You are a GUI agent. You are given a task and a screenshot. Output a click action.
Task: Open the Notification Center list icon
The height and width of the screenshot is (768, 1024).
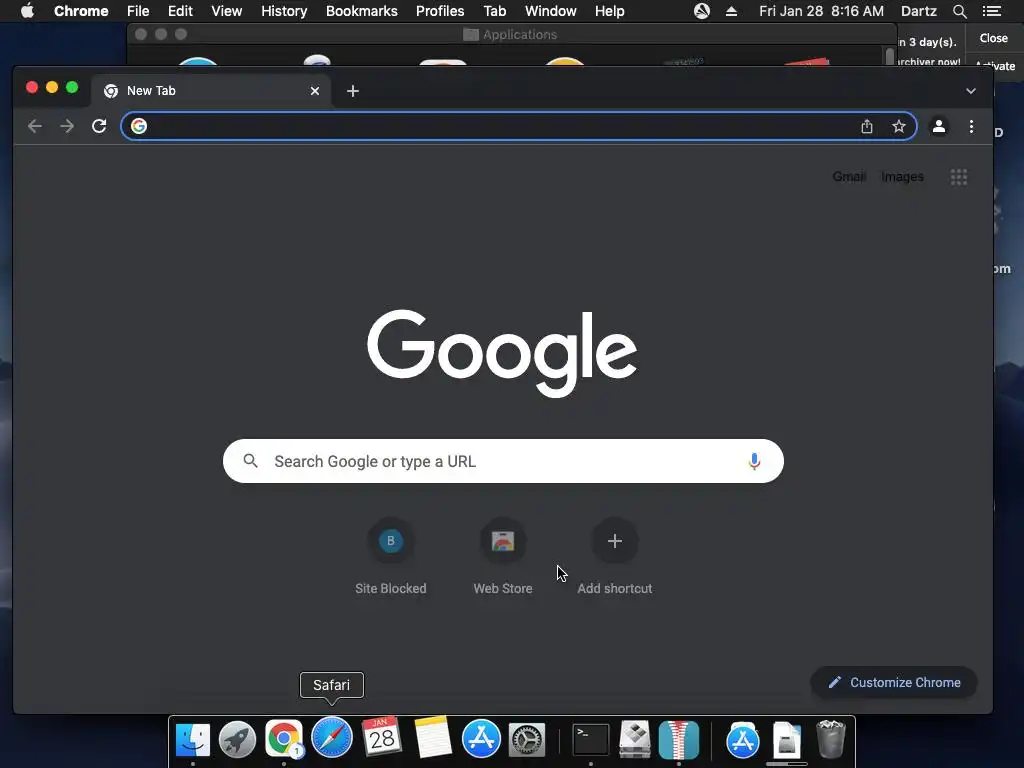[x=991, y=11]
